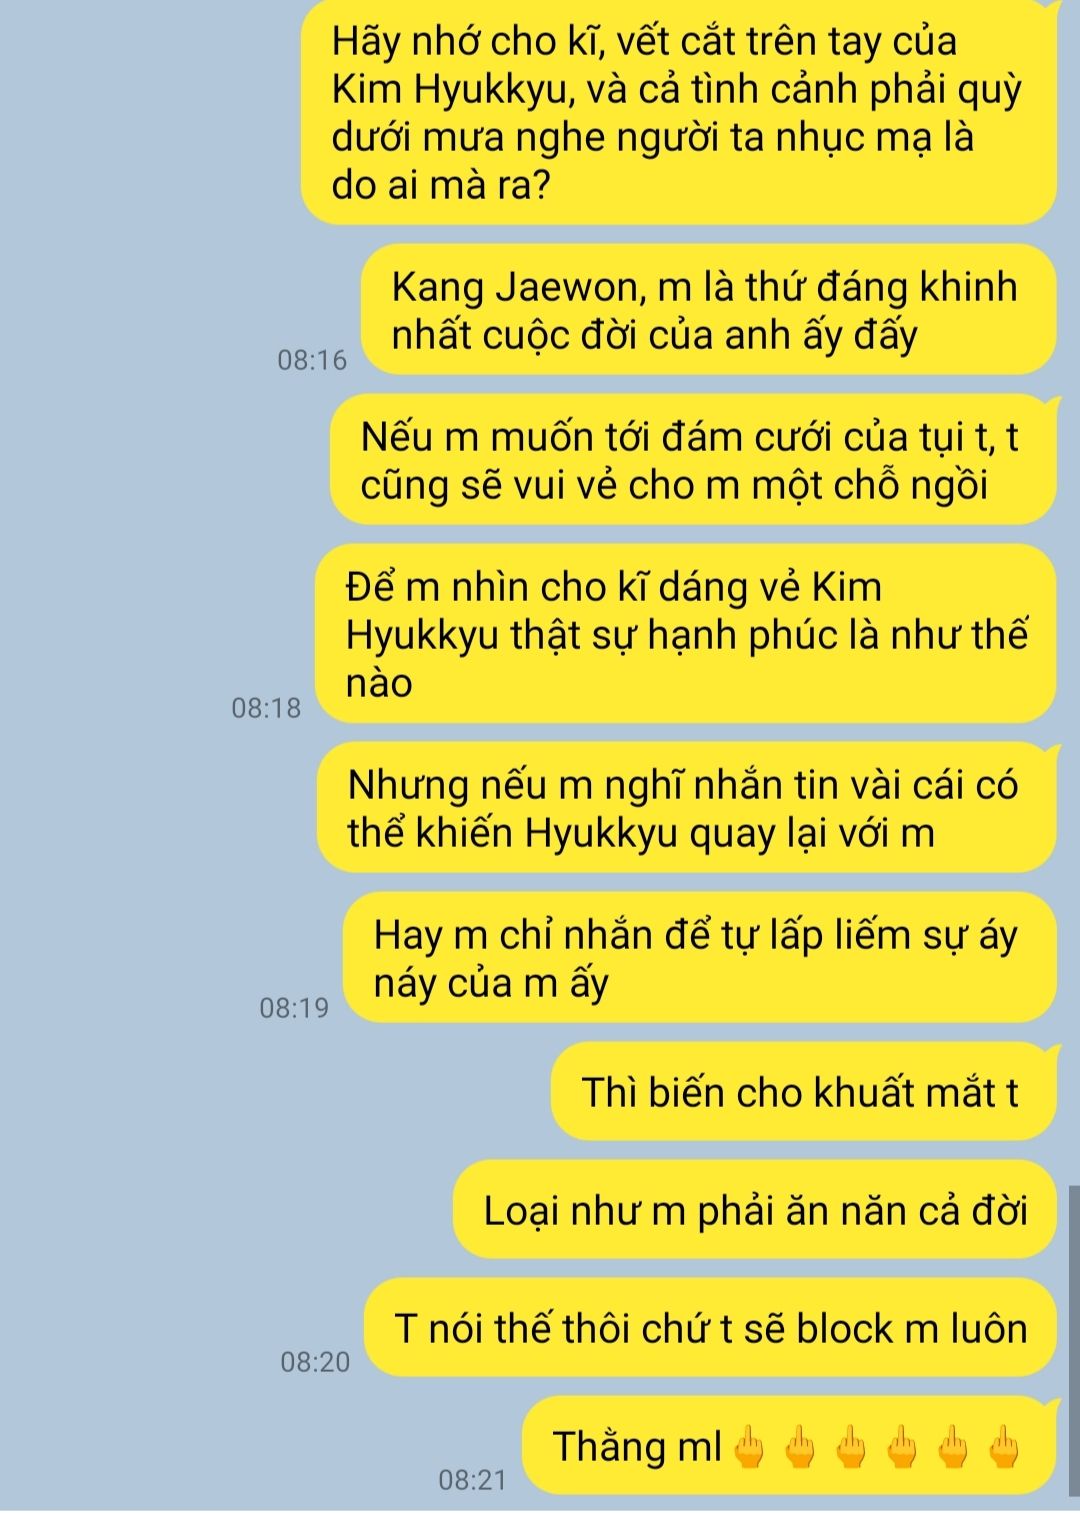The height and width of the screenshot is (1515, 1080).
Task: Select the bubble mentioning 'thật sự hạnh phúc'
Action: 686,634
